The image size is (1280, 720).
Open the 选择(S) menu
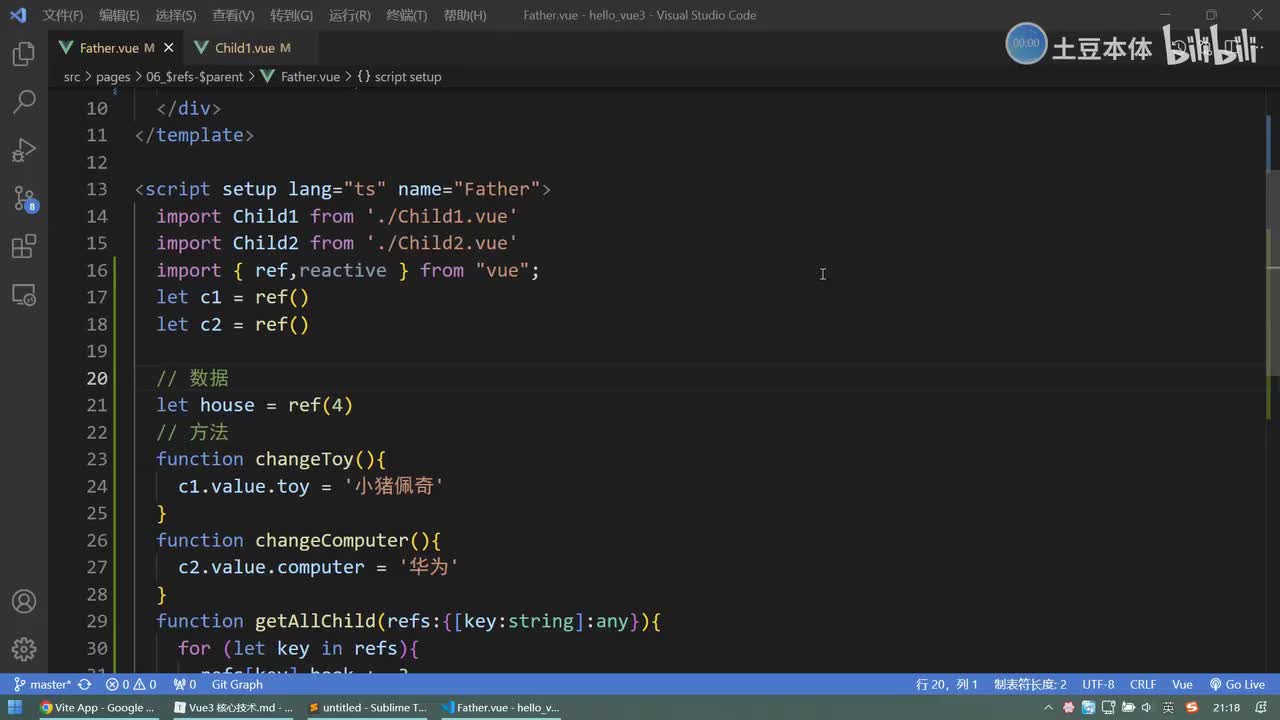coord(176,16)
